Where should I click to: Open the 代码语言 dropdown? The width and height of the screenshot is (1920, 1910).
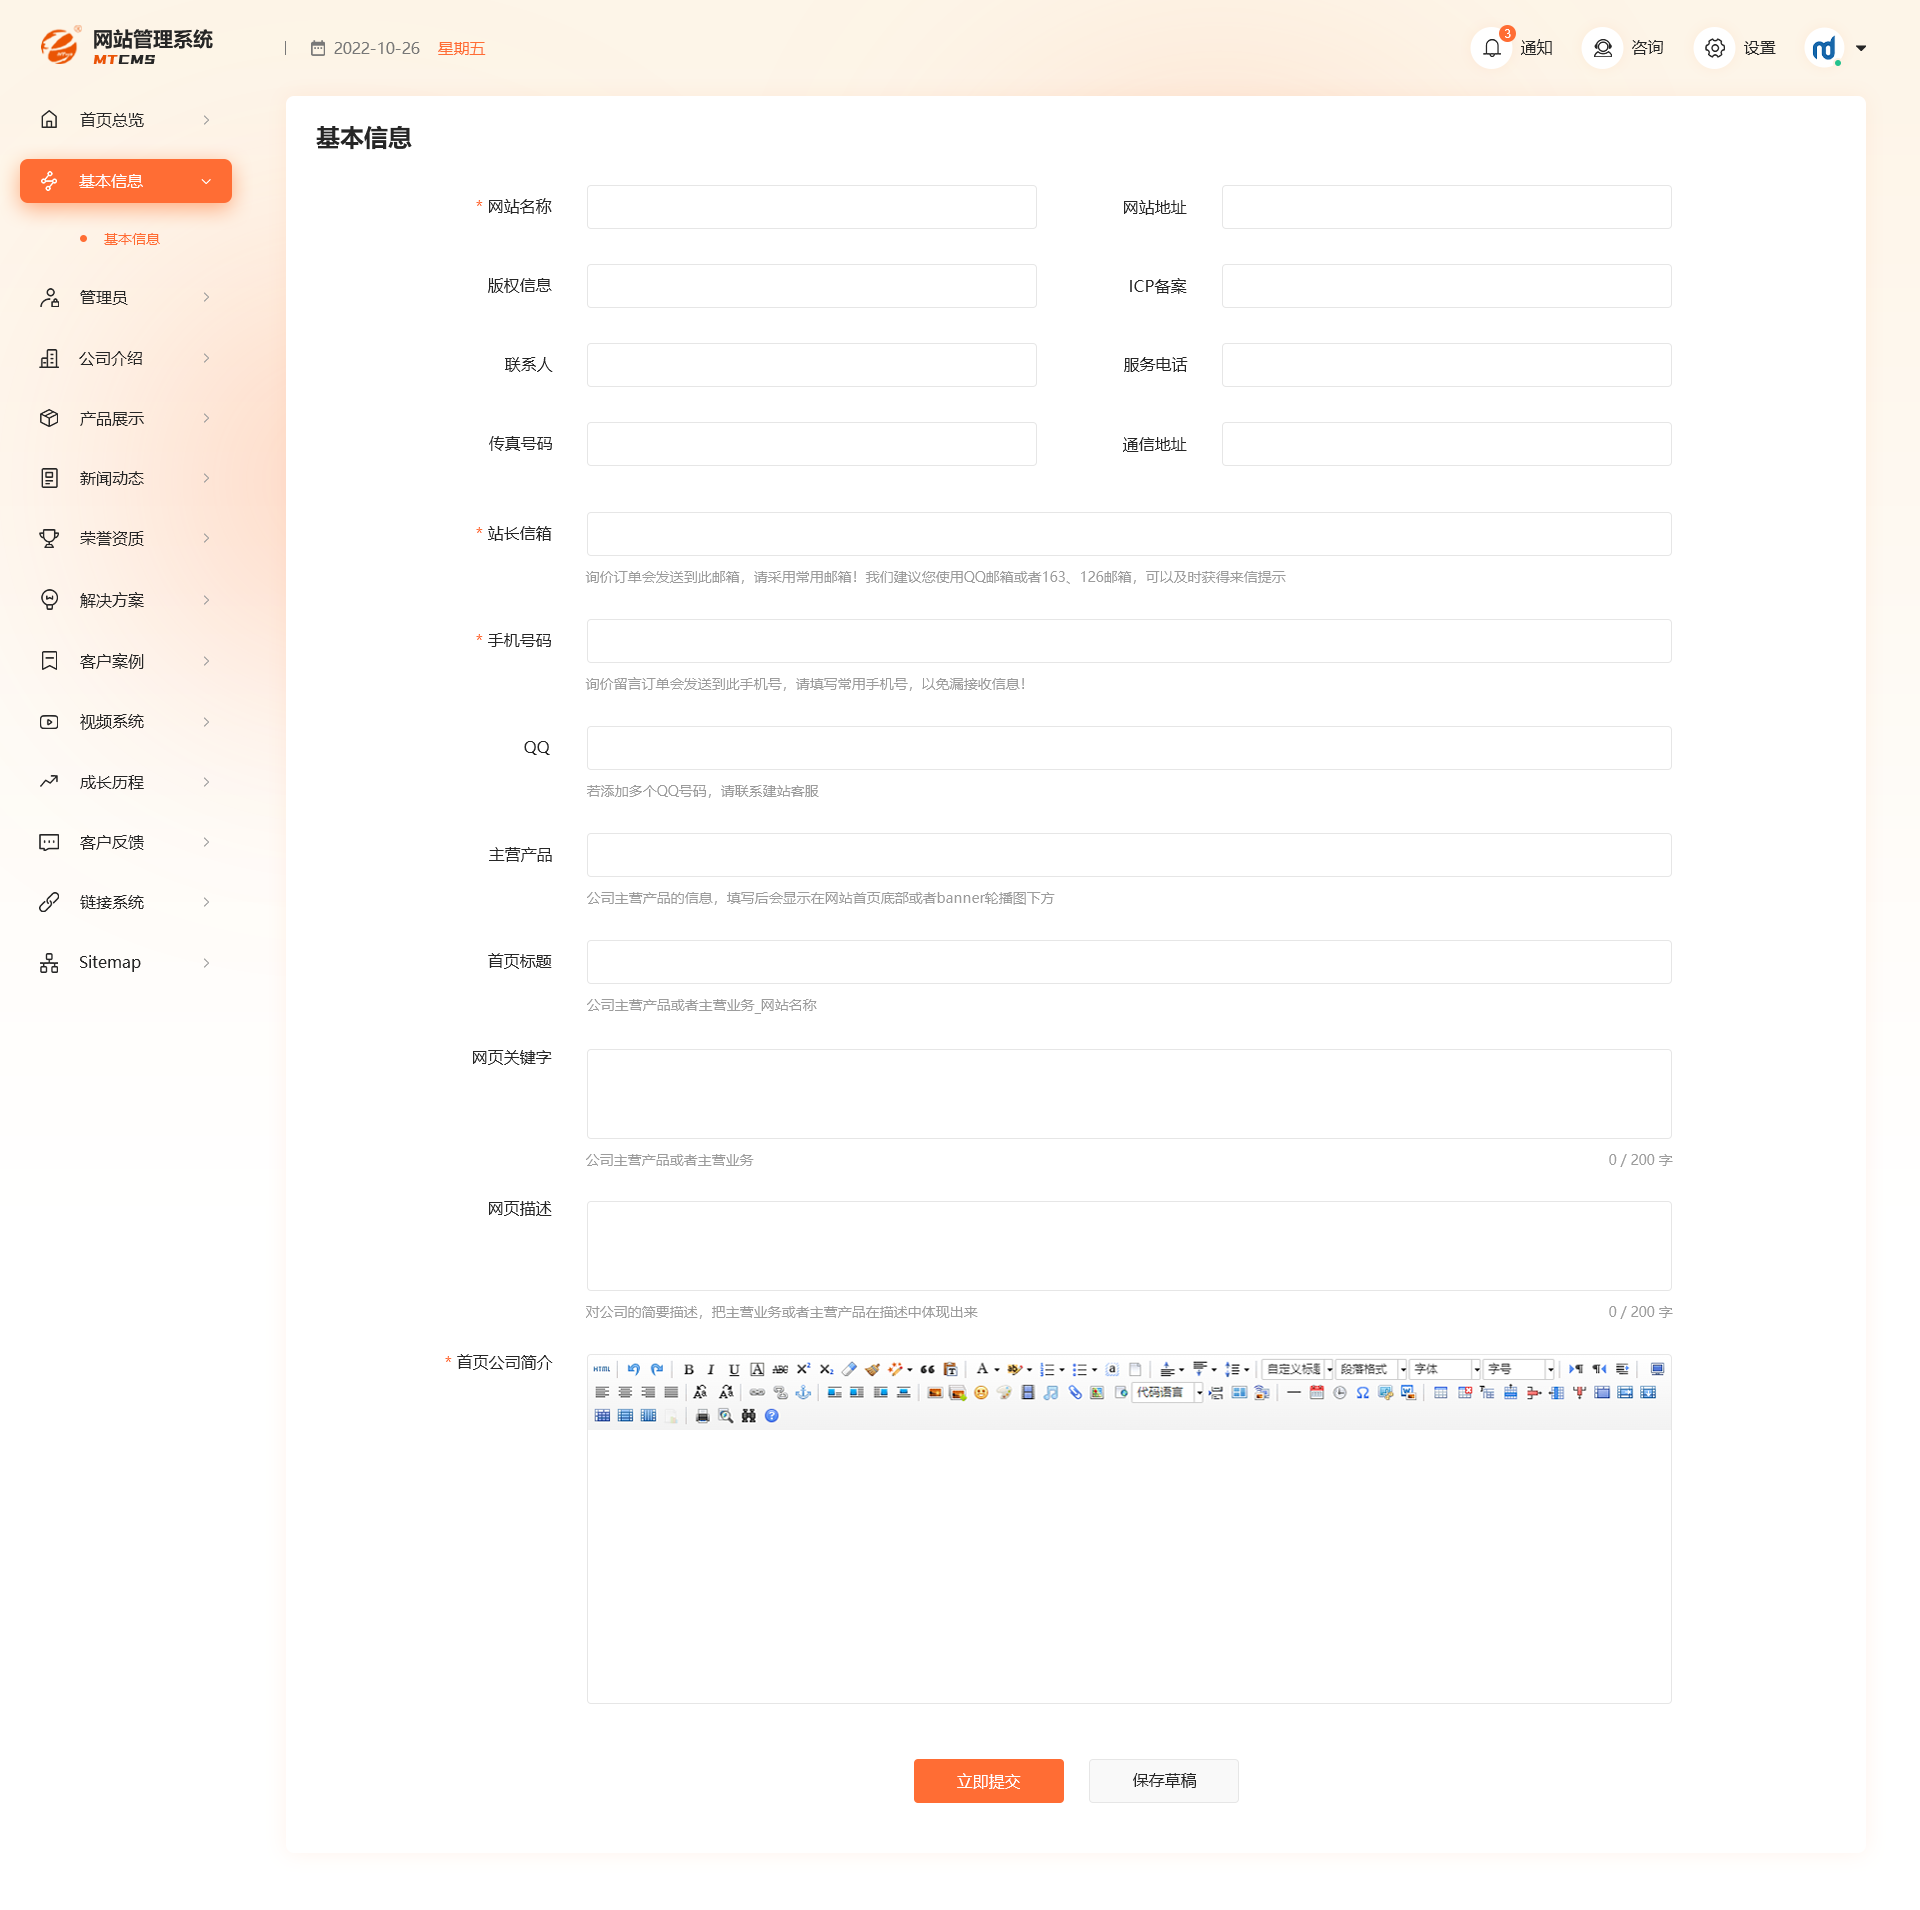tap(1167, 1392)
